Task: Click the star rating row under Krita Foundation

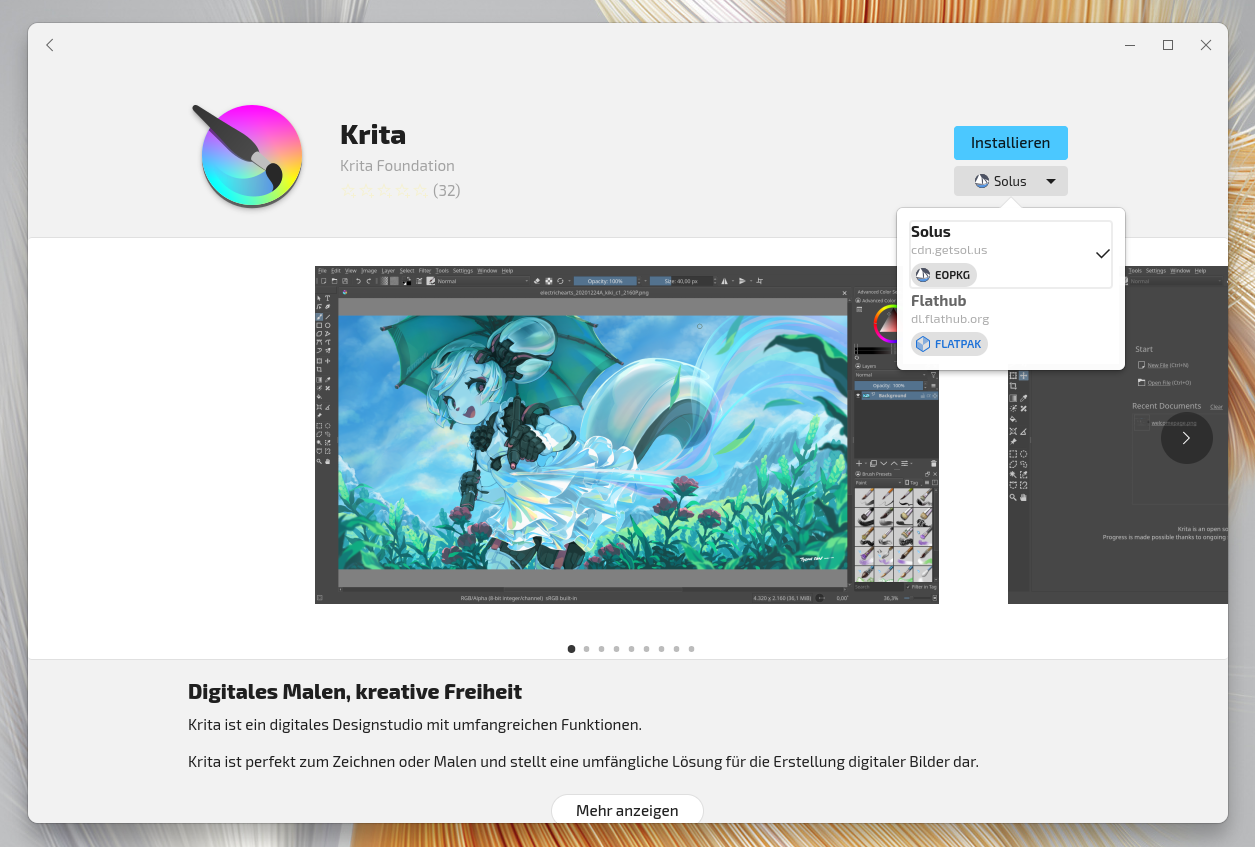Action: tap(383, 190)
